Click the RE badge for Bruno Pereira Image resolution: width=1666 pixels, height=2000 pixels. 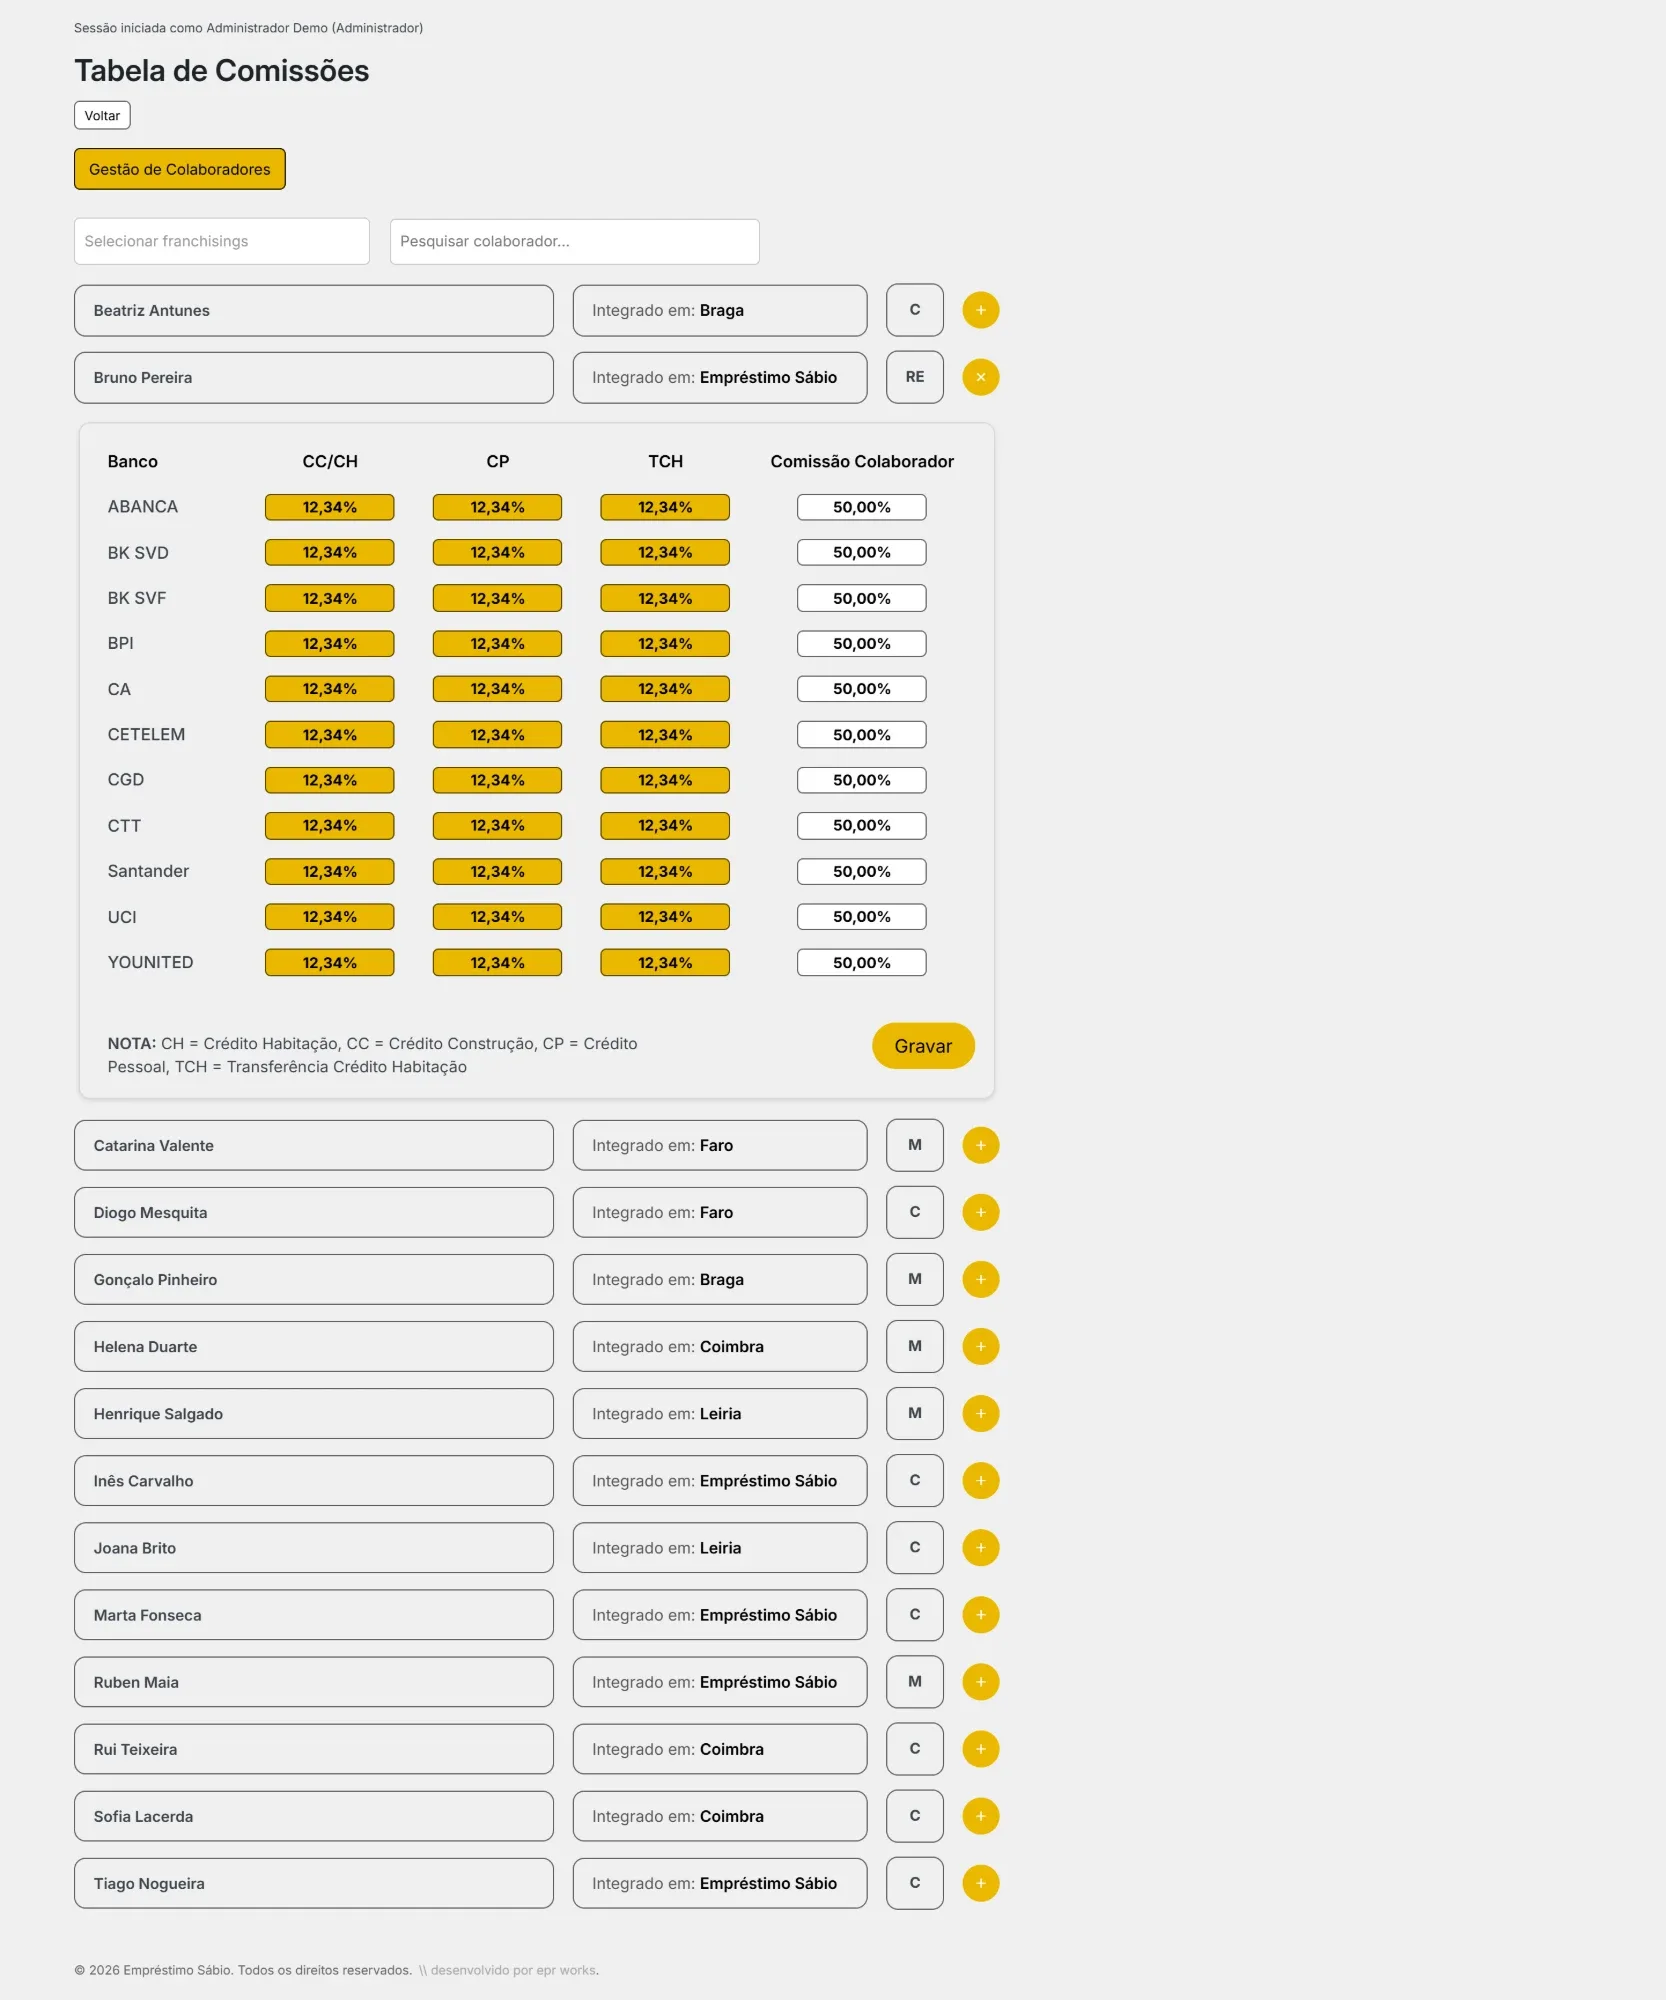(914, 377)
